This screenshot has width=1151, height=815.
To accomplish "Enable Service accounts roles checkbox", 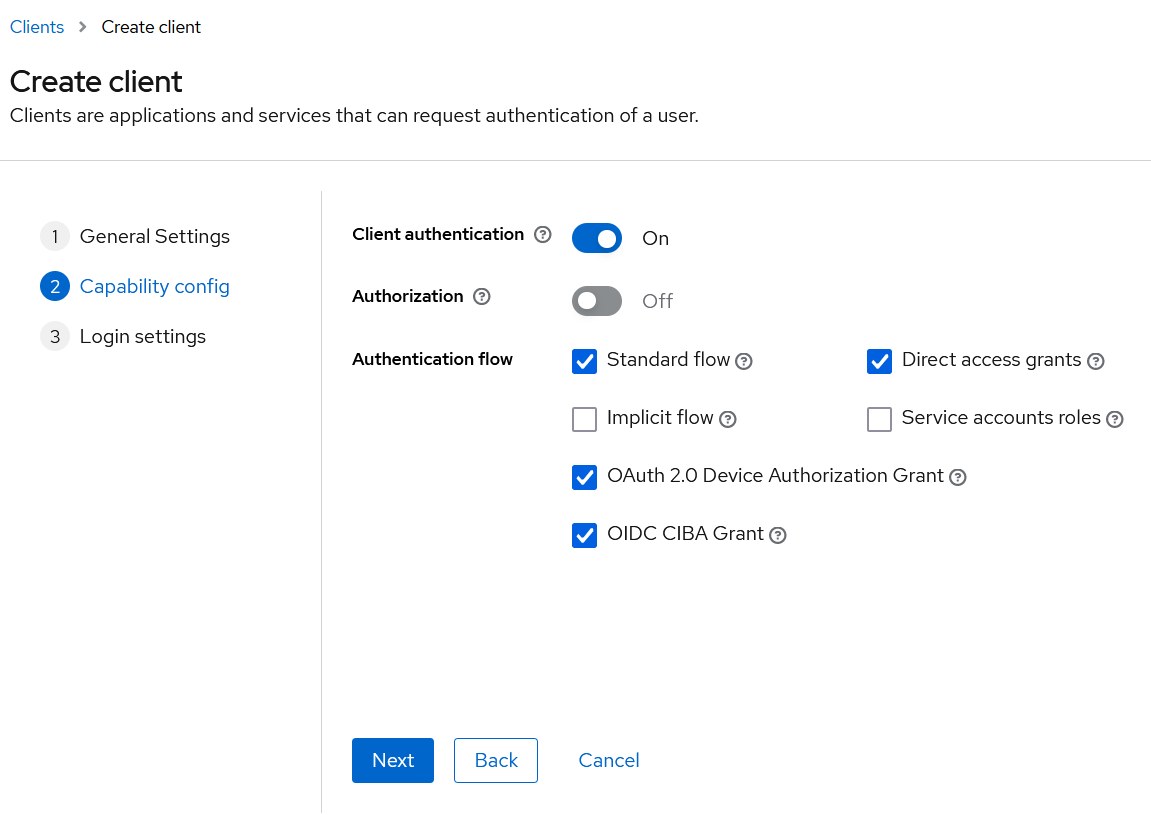I will (880, 419).
